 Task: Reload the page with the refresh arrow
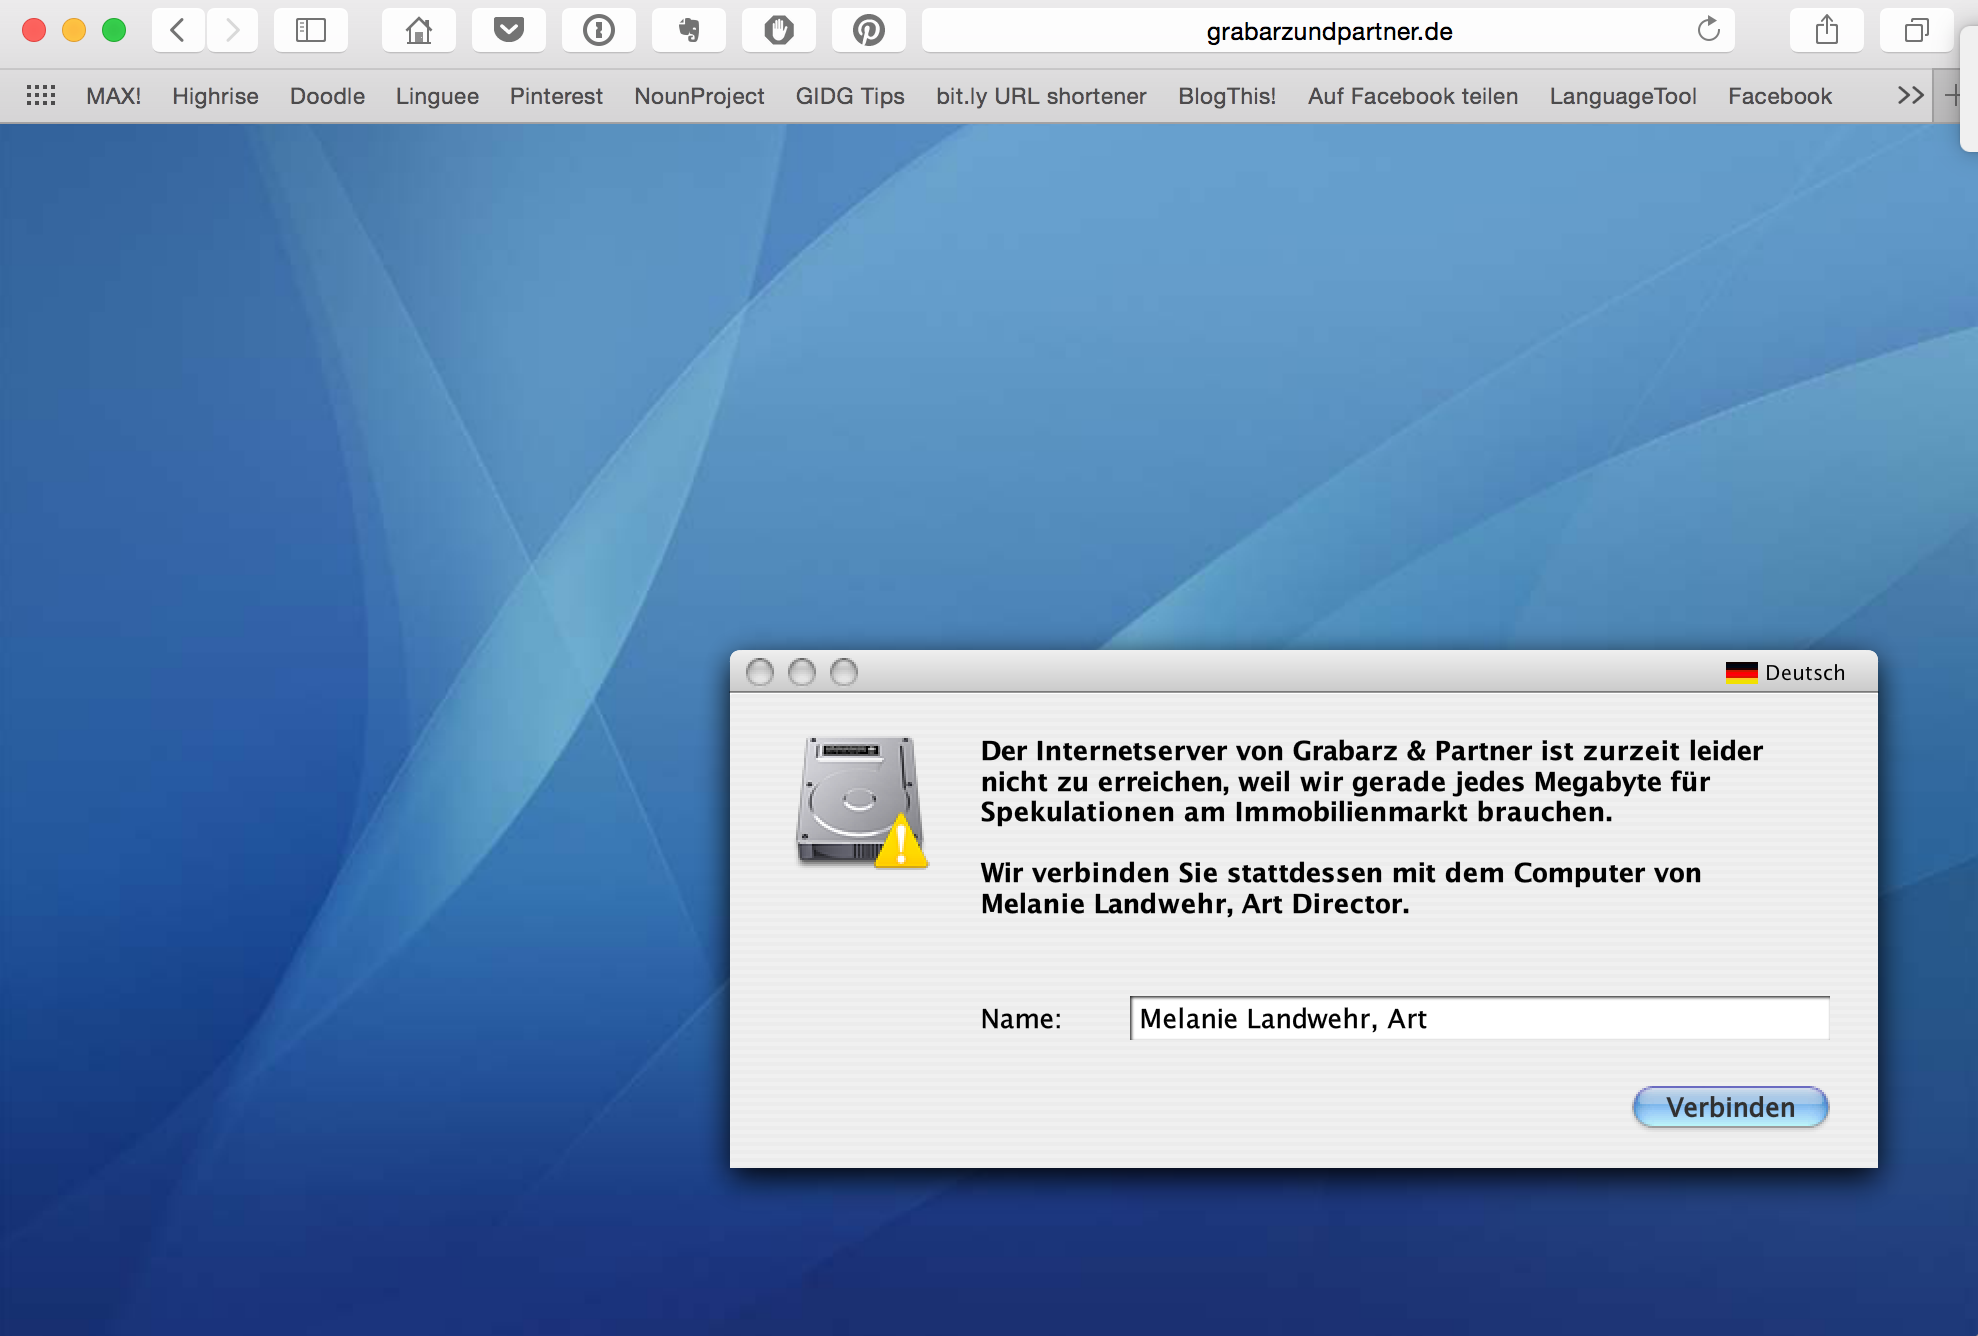[x=1708, y=30]
